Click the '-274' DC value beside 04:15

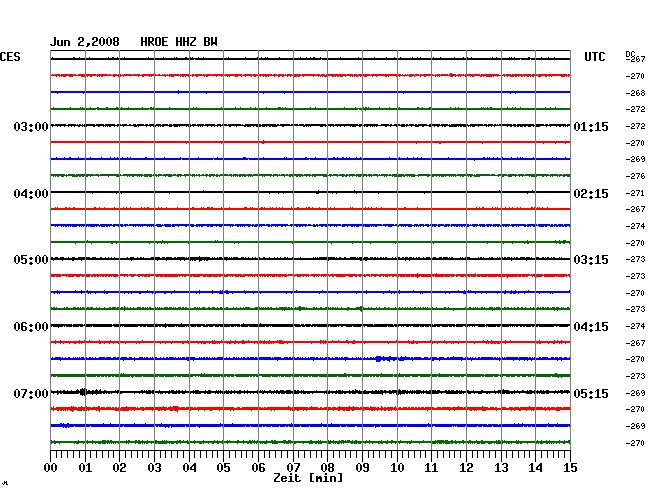coord(635,326)
